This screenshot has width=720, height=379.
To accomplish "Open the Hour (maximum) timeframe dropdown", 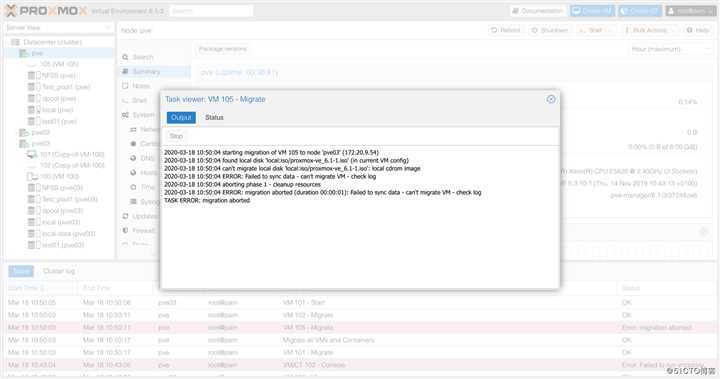I will pos(670,49).
